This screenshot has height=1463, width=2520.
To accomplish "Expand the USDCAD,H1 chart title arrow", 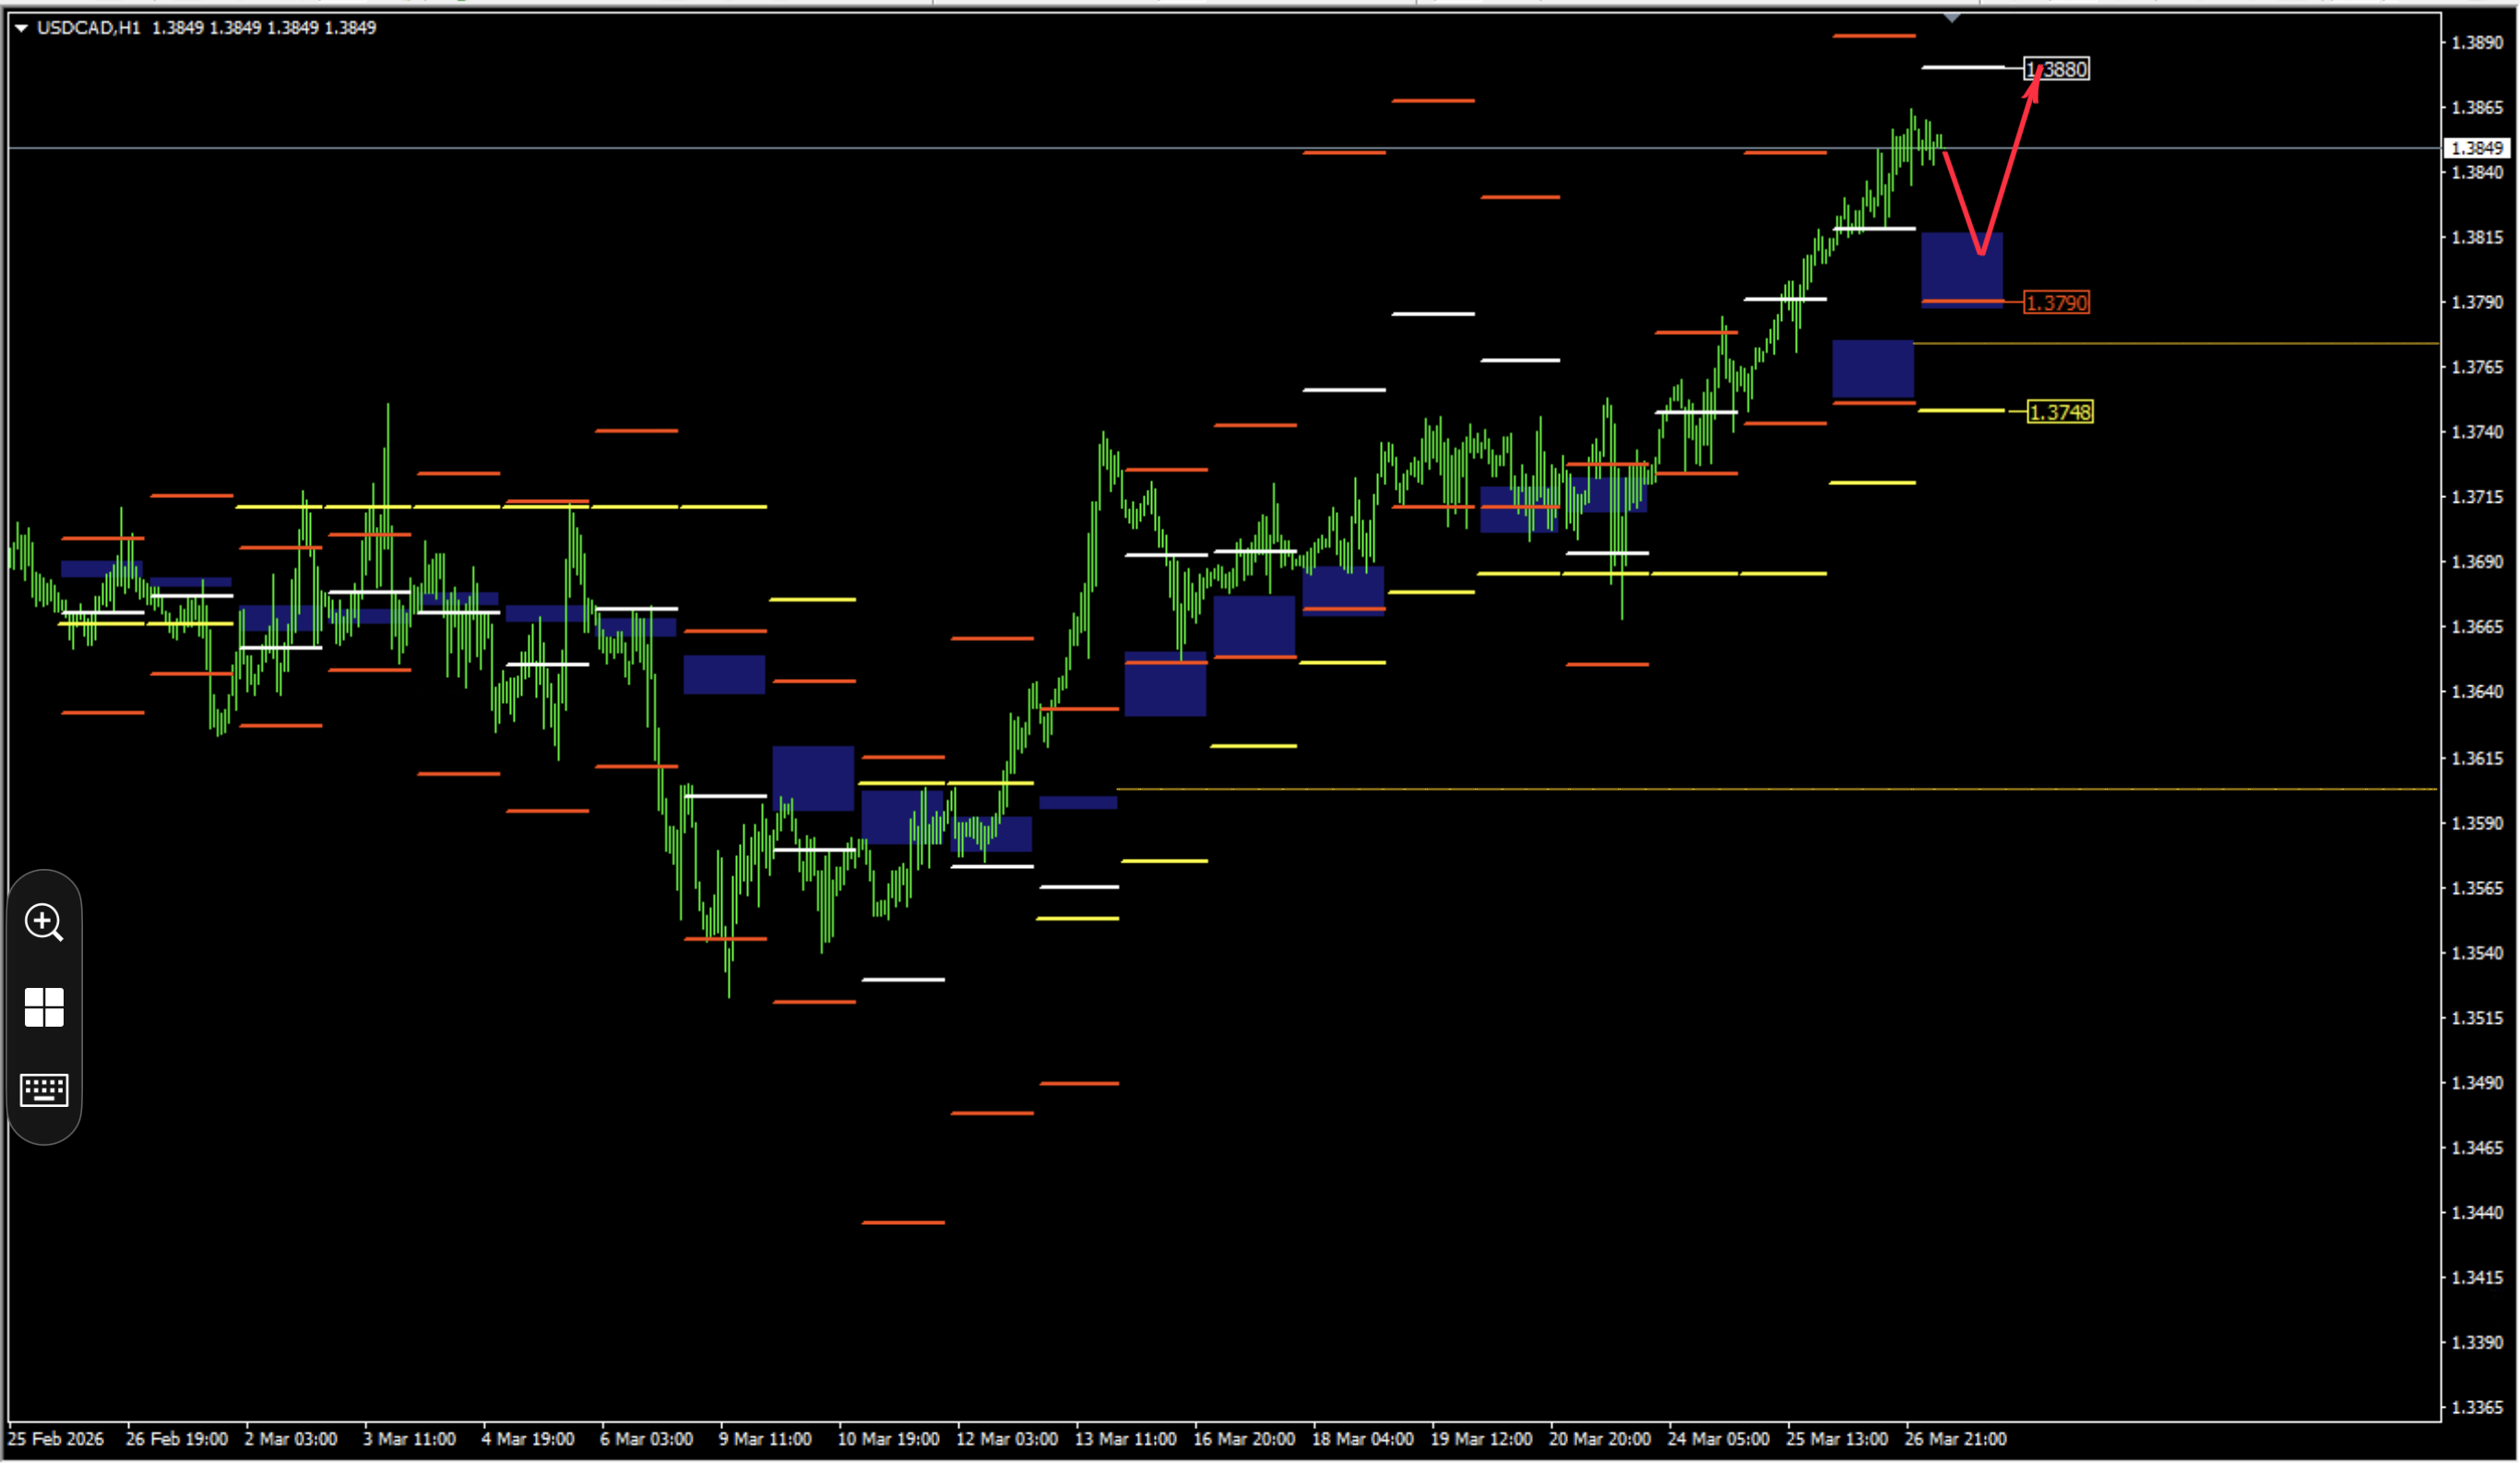I will (21, 28).
